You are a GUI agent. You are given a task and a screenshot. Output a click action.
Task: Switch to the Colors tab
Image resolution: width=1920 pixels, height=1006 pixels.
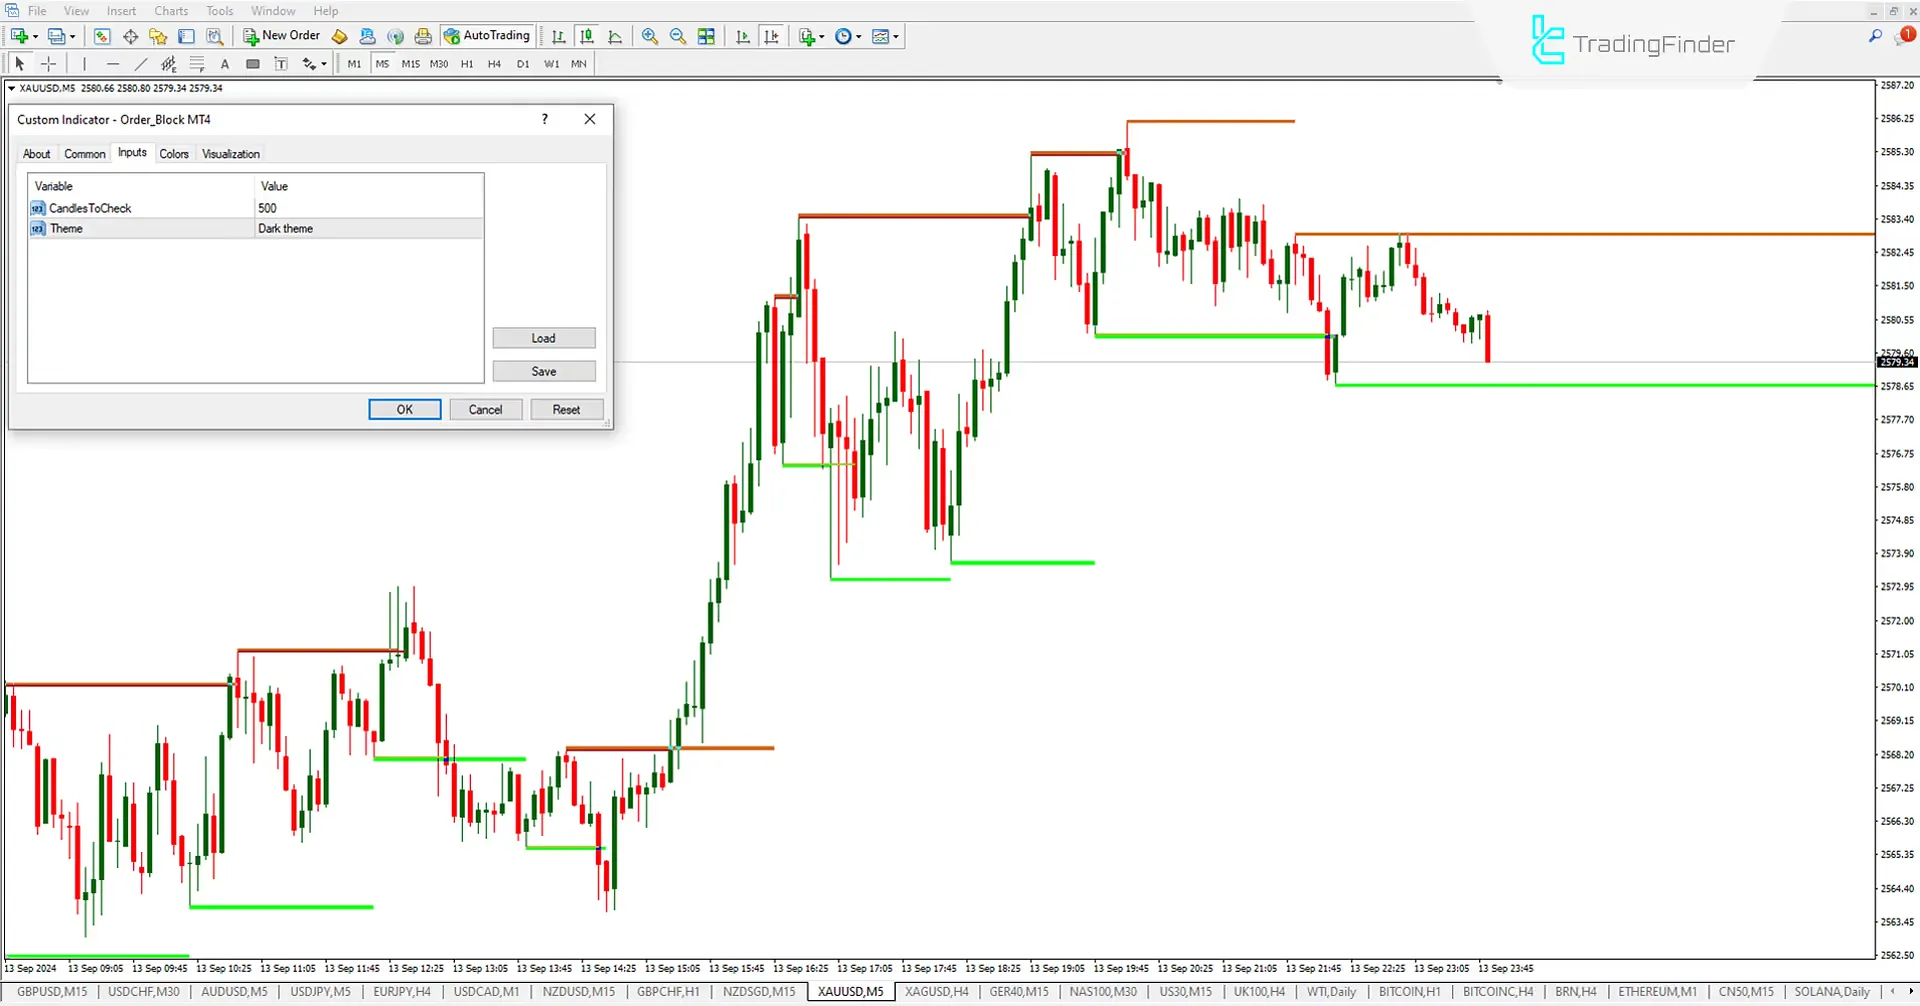coord(174,153)
